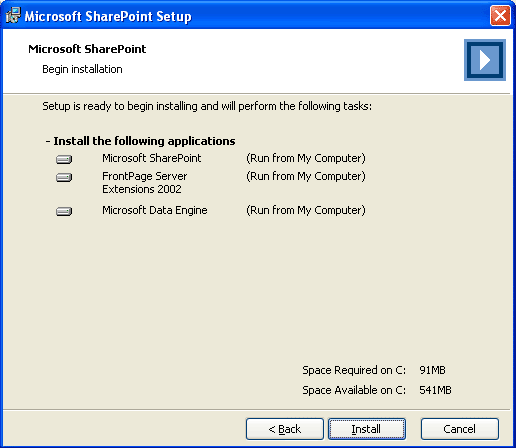Select the Microsoft Data Engine entry
Image resolution: width=516 pixels, height=448 pixels.
pyautogui.click(x=155, y=210)
